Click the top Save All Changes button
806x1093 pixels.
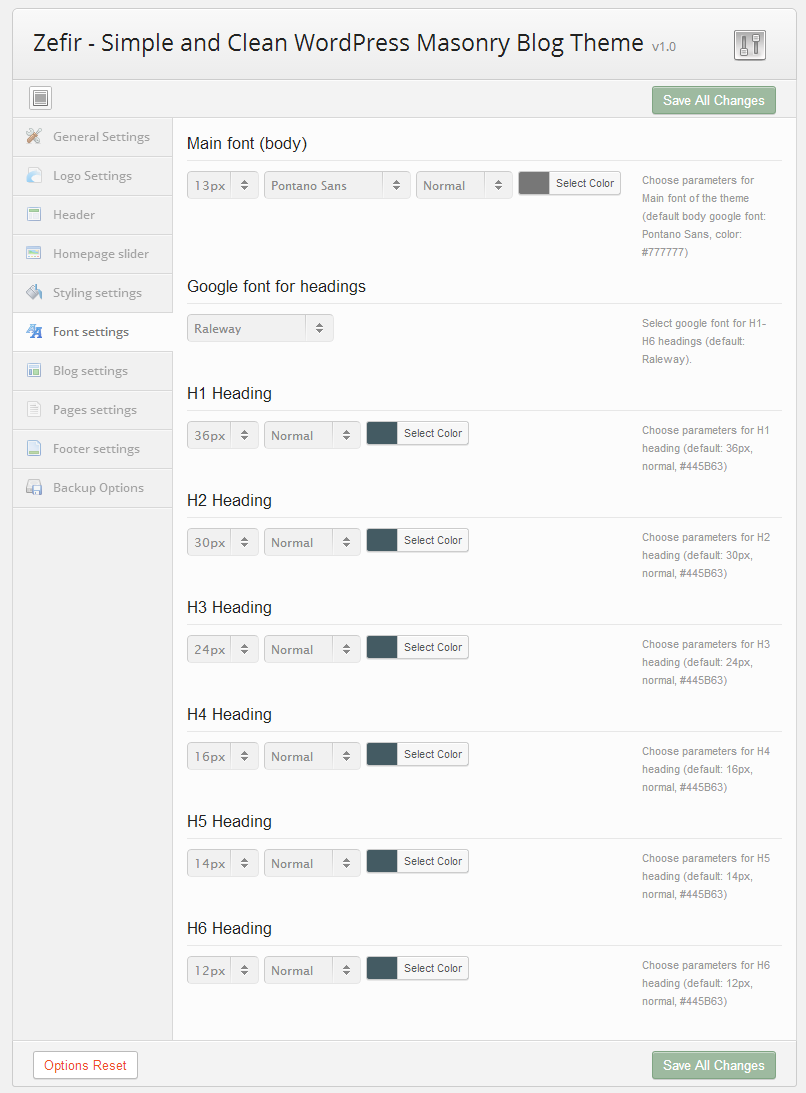click(x=713, y=100)
